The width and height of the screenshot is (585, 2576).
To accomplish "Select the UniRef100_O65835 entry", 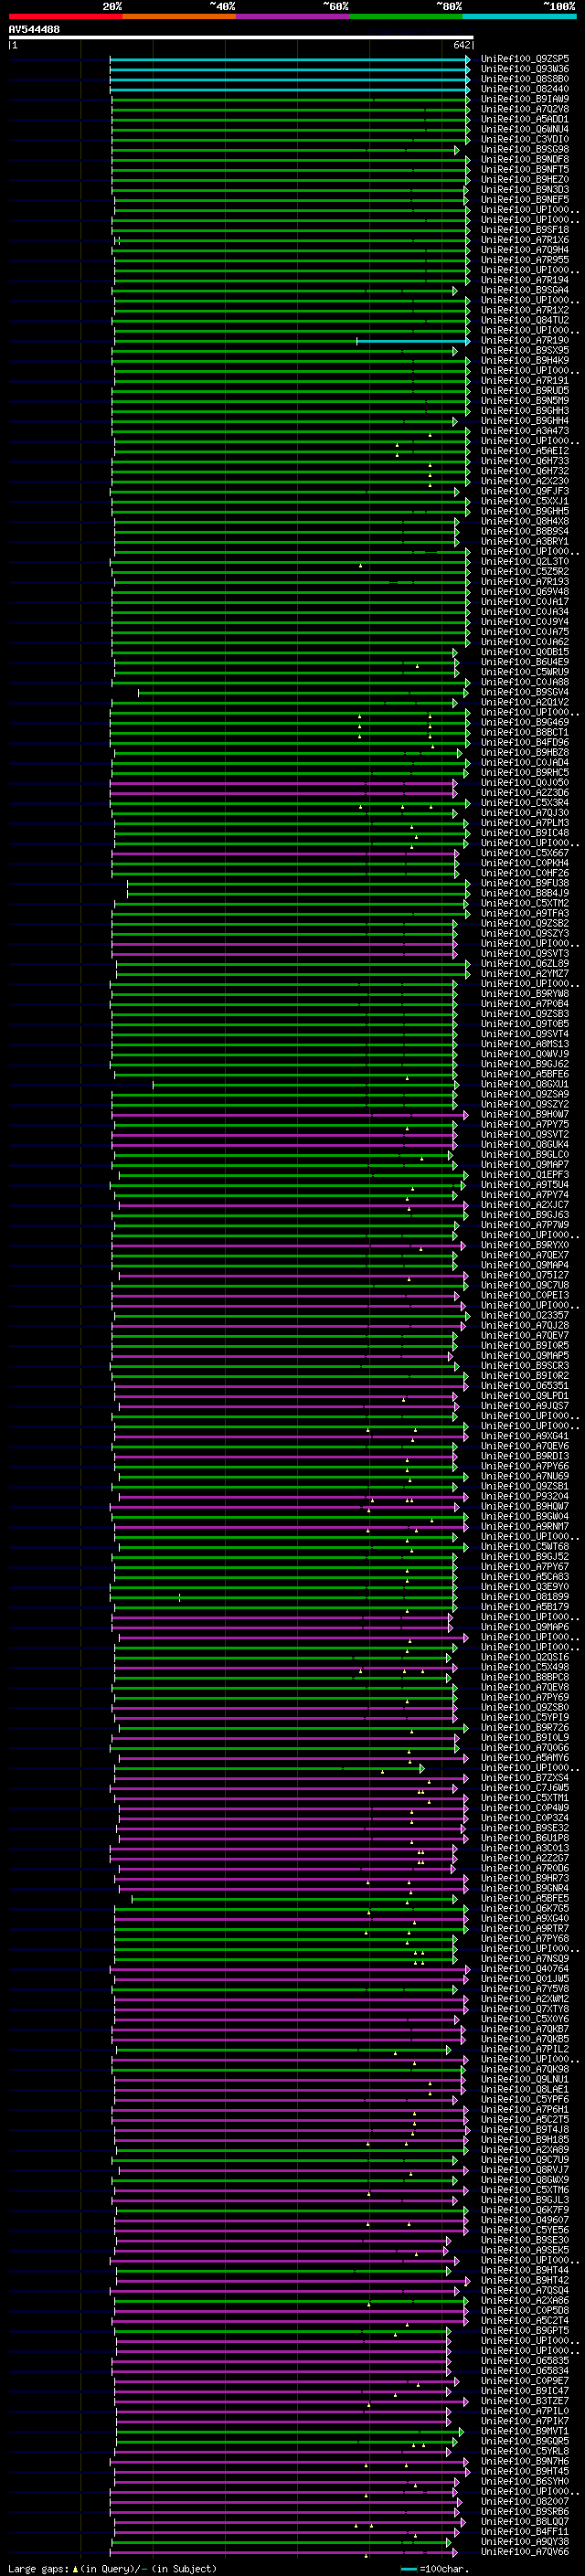I will [525, 2360].
